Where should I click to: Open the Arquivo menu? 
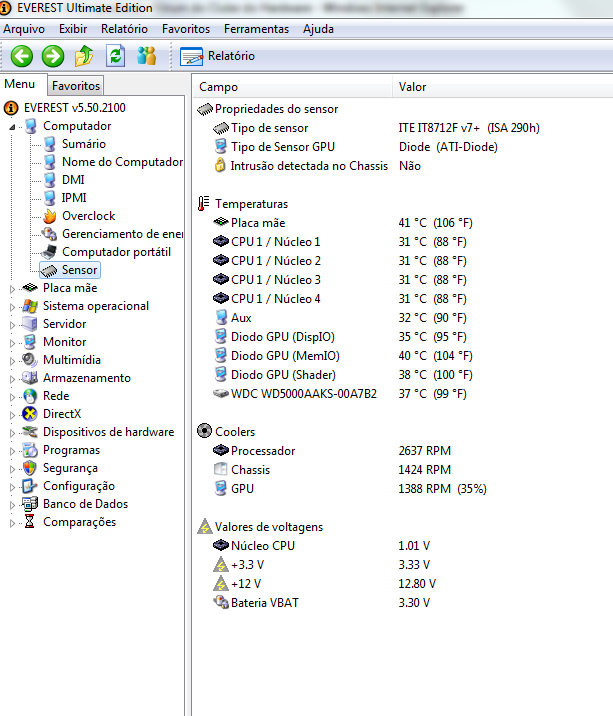click(x=24, y=29)
